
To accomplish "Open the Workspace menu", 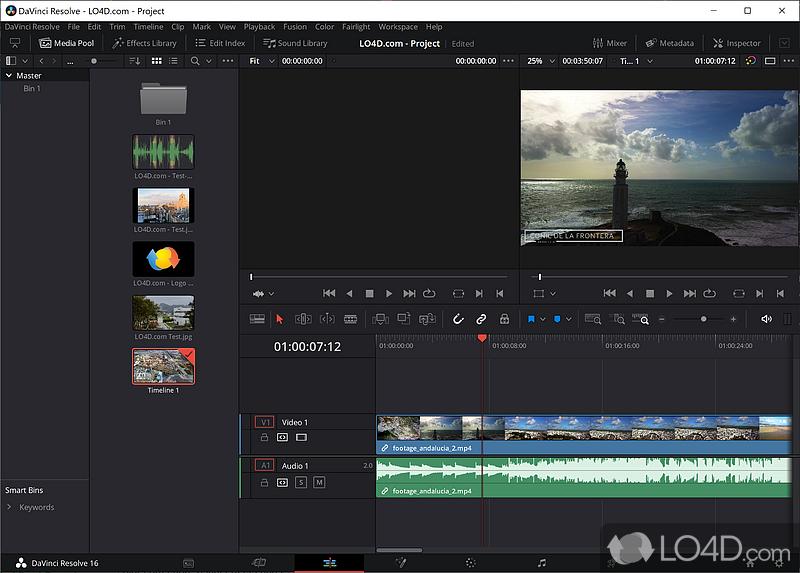I will click(398, 27).
